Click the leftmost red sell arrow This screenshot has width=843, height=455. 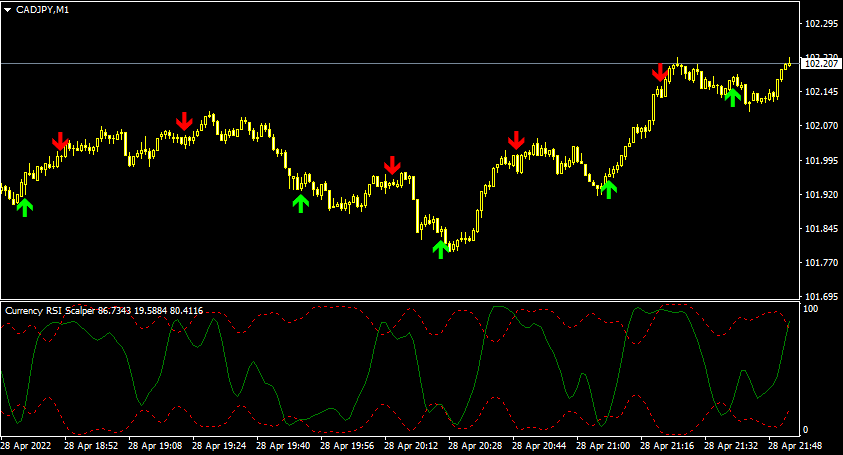[60, 141]
